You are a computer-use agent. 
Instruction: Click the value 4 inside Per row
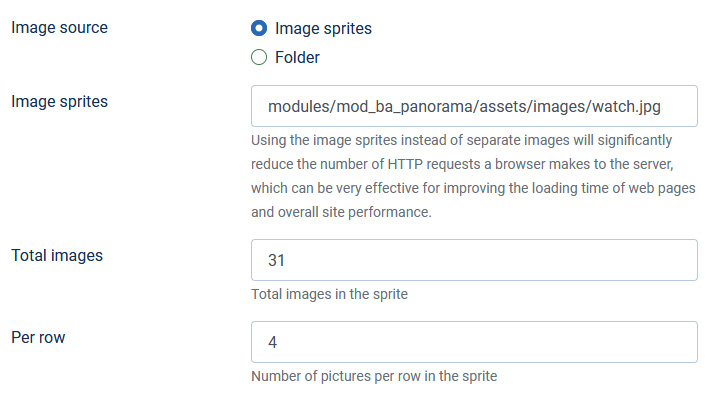click(x=272, y=342)
